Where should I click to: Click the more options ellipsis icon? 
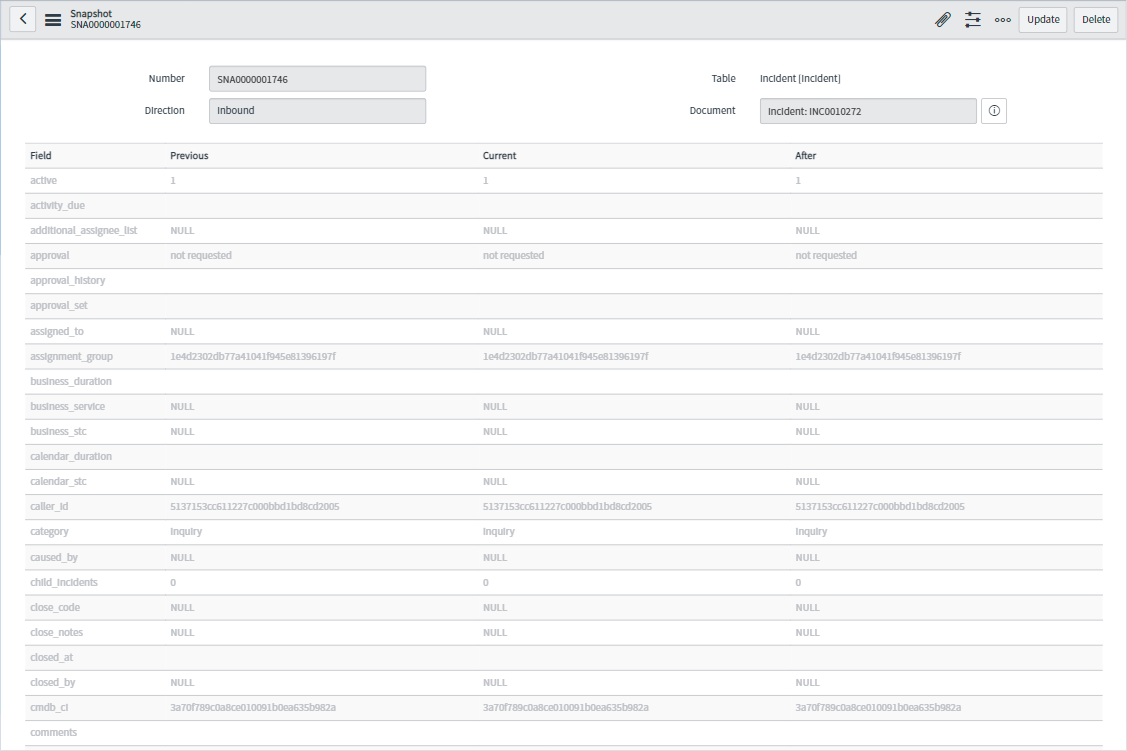(x=1002, y=19)
